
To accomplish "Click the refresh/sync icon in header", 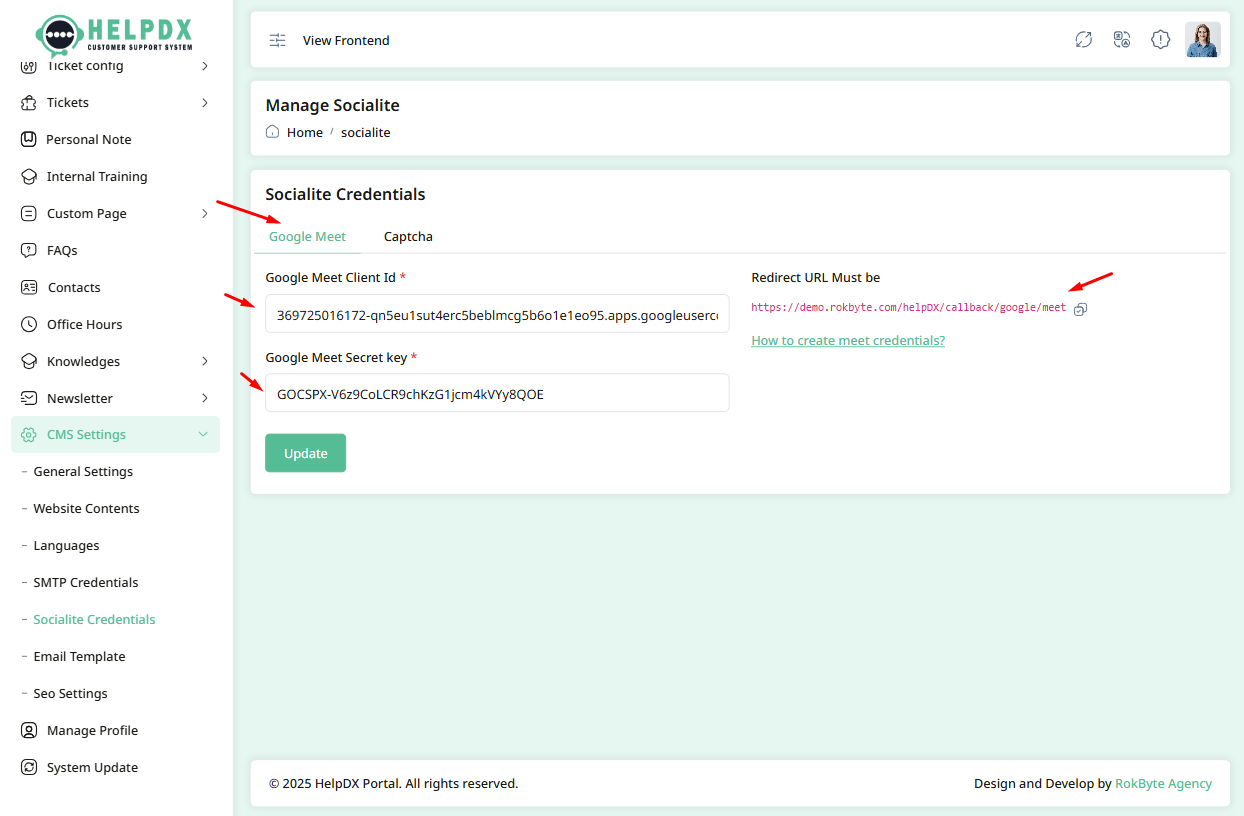I will pyautogui.click(x=1083, y=40).
